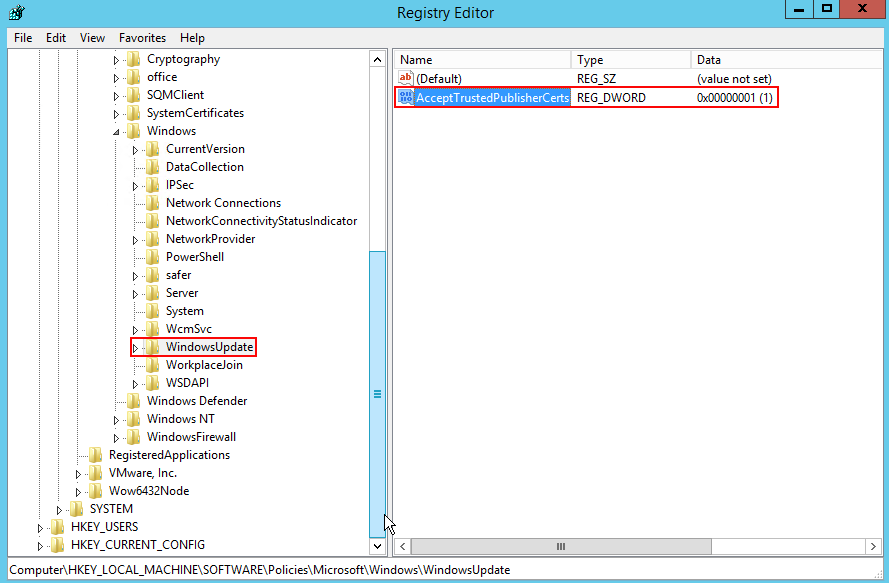Click the Windows Defender folder icon
Viewport: 889px width, 583px height.
(133, 401)
